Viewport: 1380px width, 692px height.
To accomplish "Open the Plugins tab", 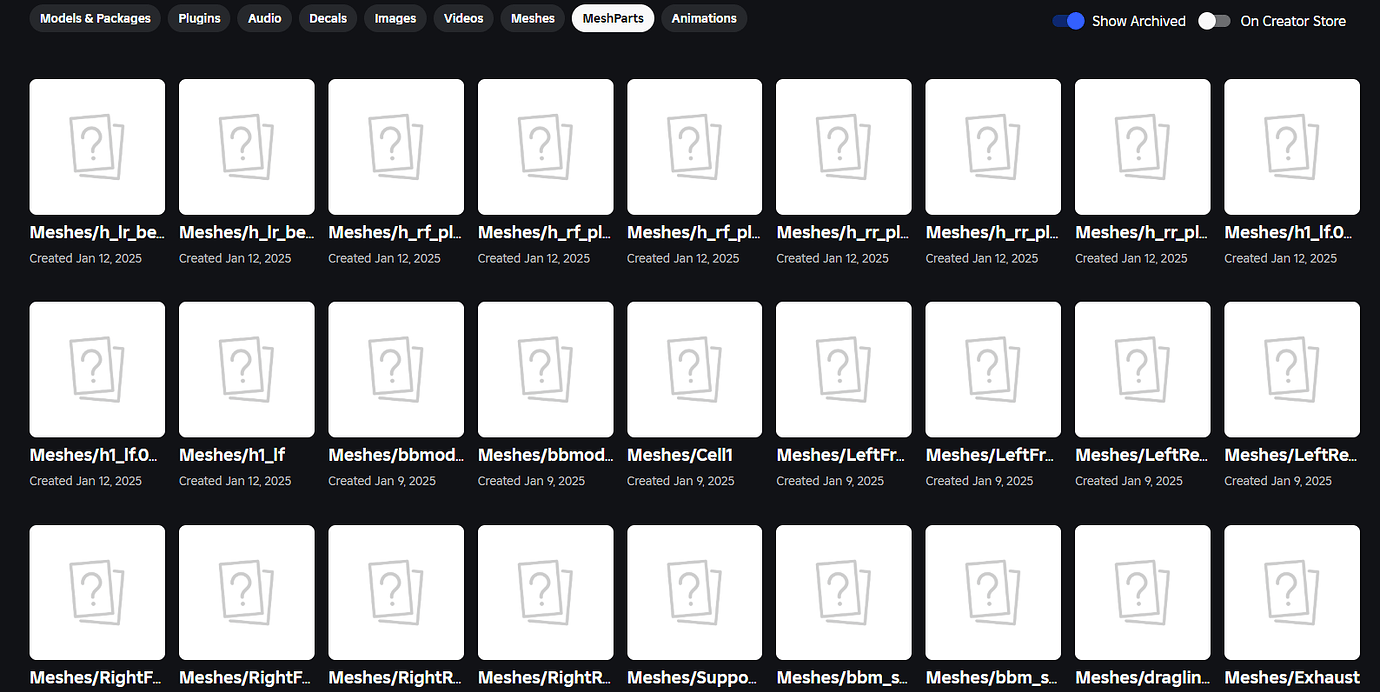I will pyautogui.click(x=199, y=18).
